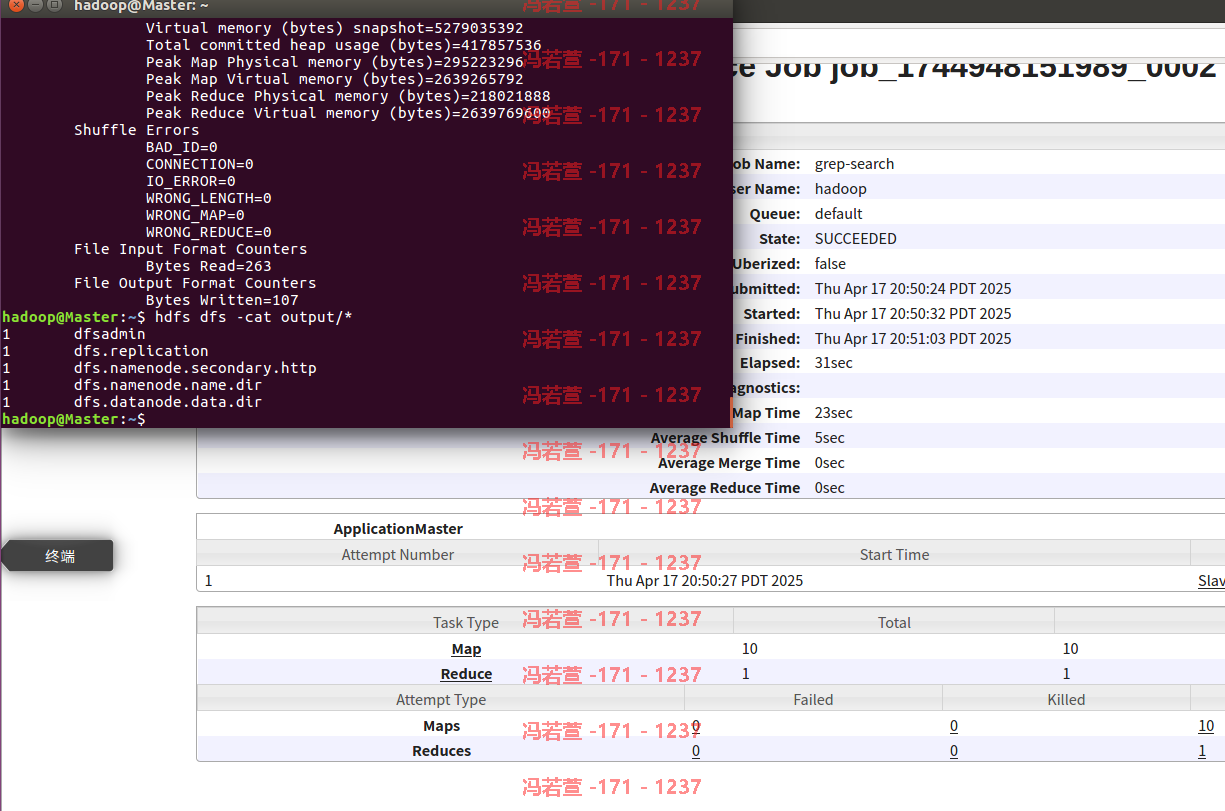The width and height of the screenshot is (1225, 811).
Task: Click the dfsadmin output line in terminal
Action: click(109, 334)
